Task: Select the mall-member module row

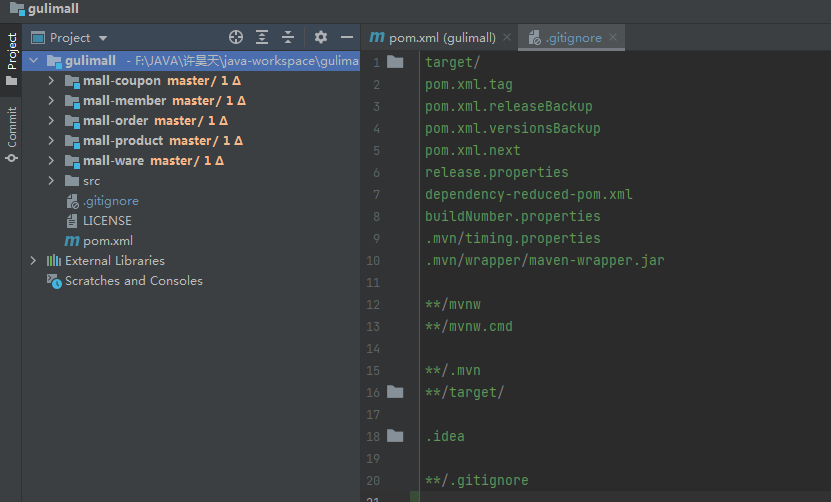Action: (x=191, y=101)
